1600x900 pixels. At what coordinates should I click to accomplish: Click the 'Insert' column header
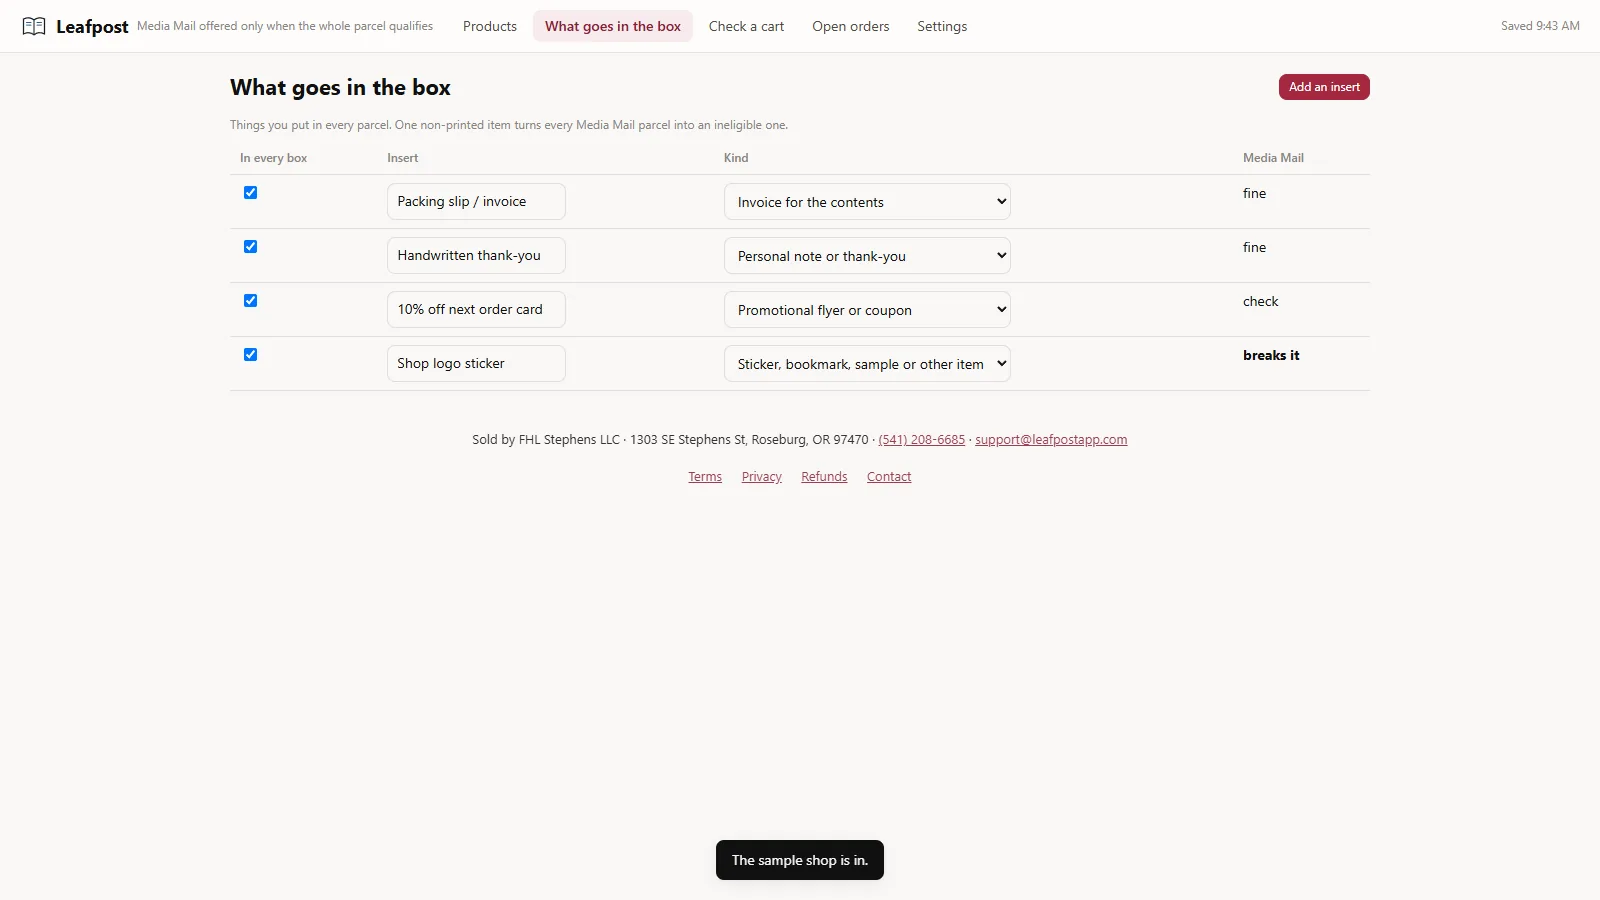403,158
